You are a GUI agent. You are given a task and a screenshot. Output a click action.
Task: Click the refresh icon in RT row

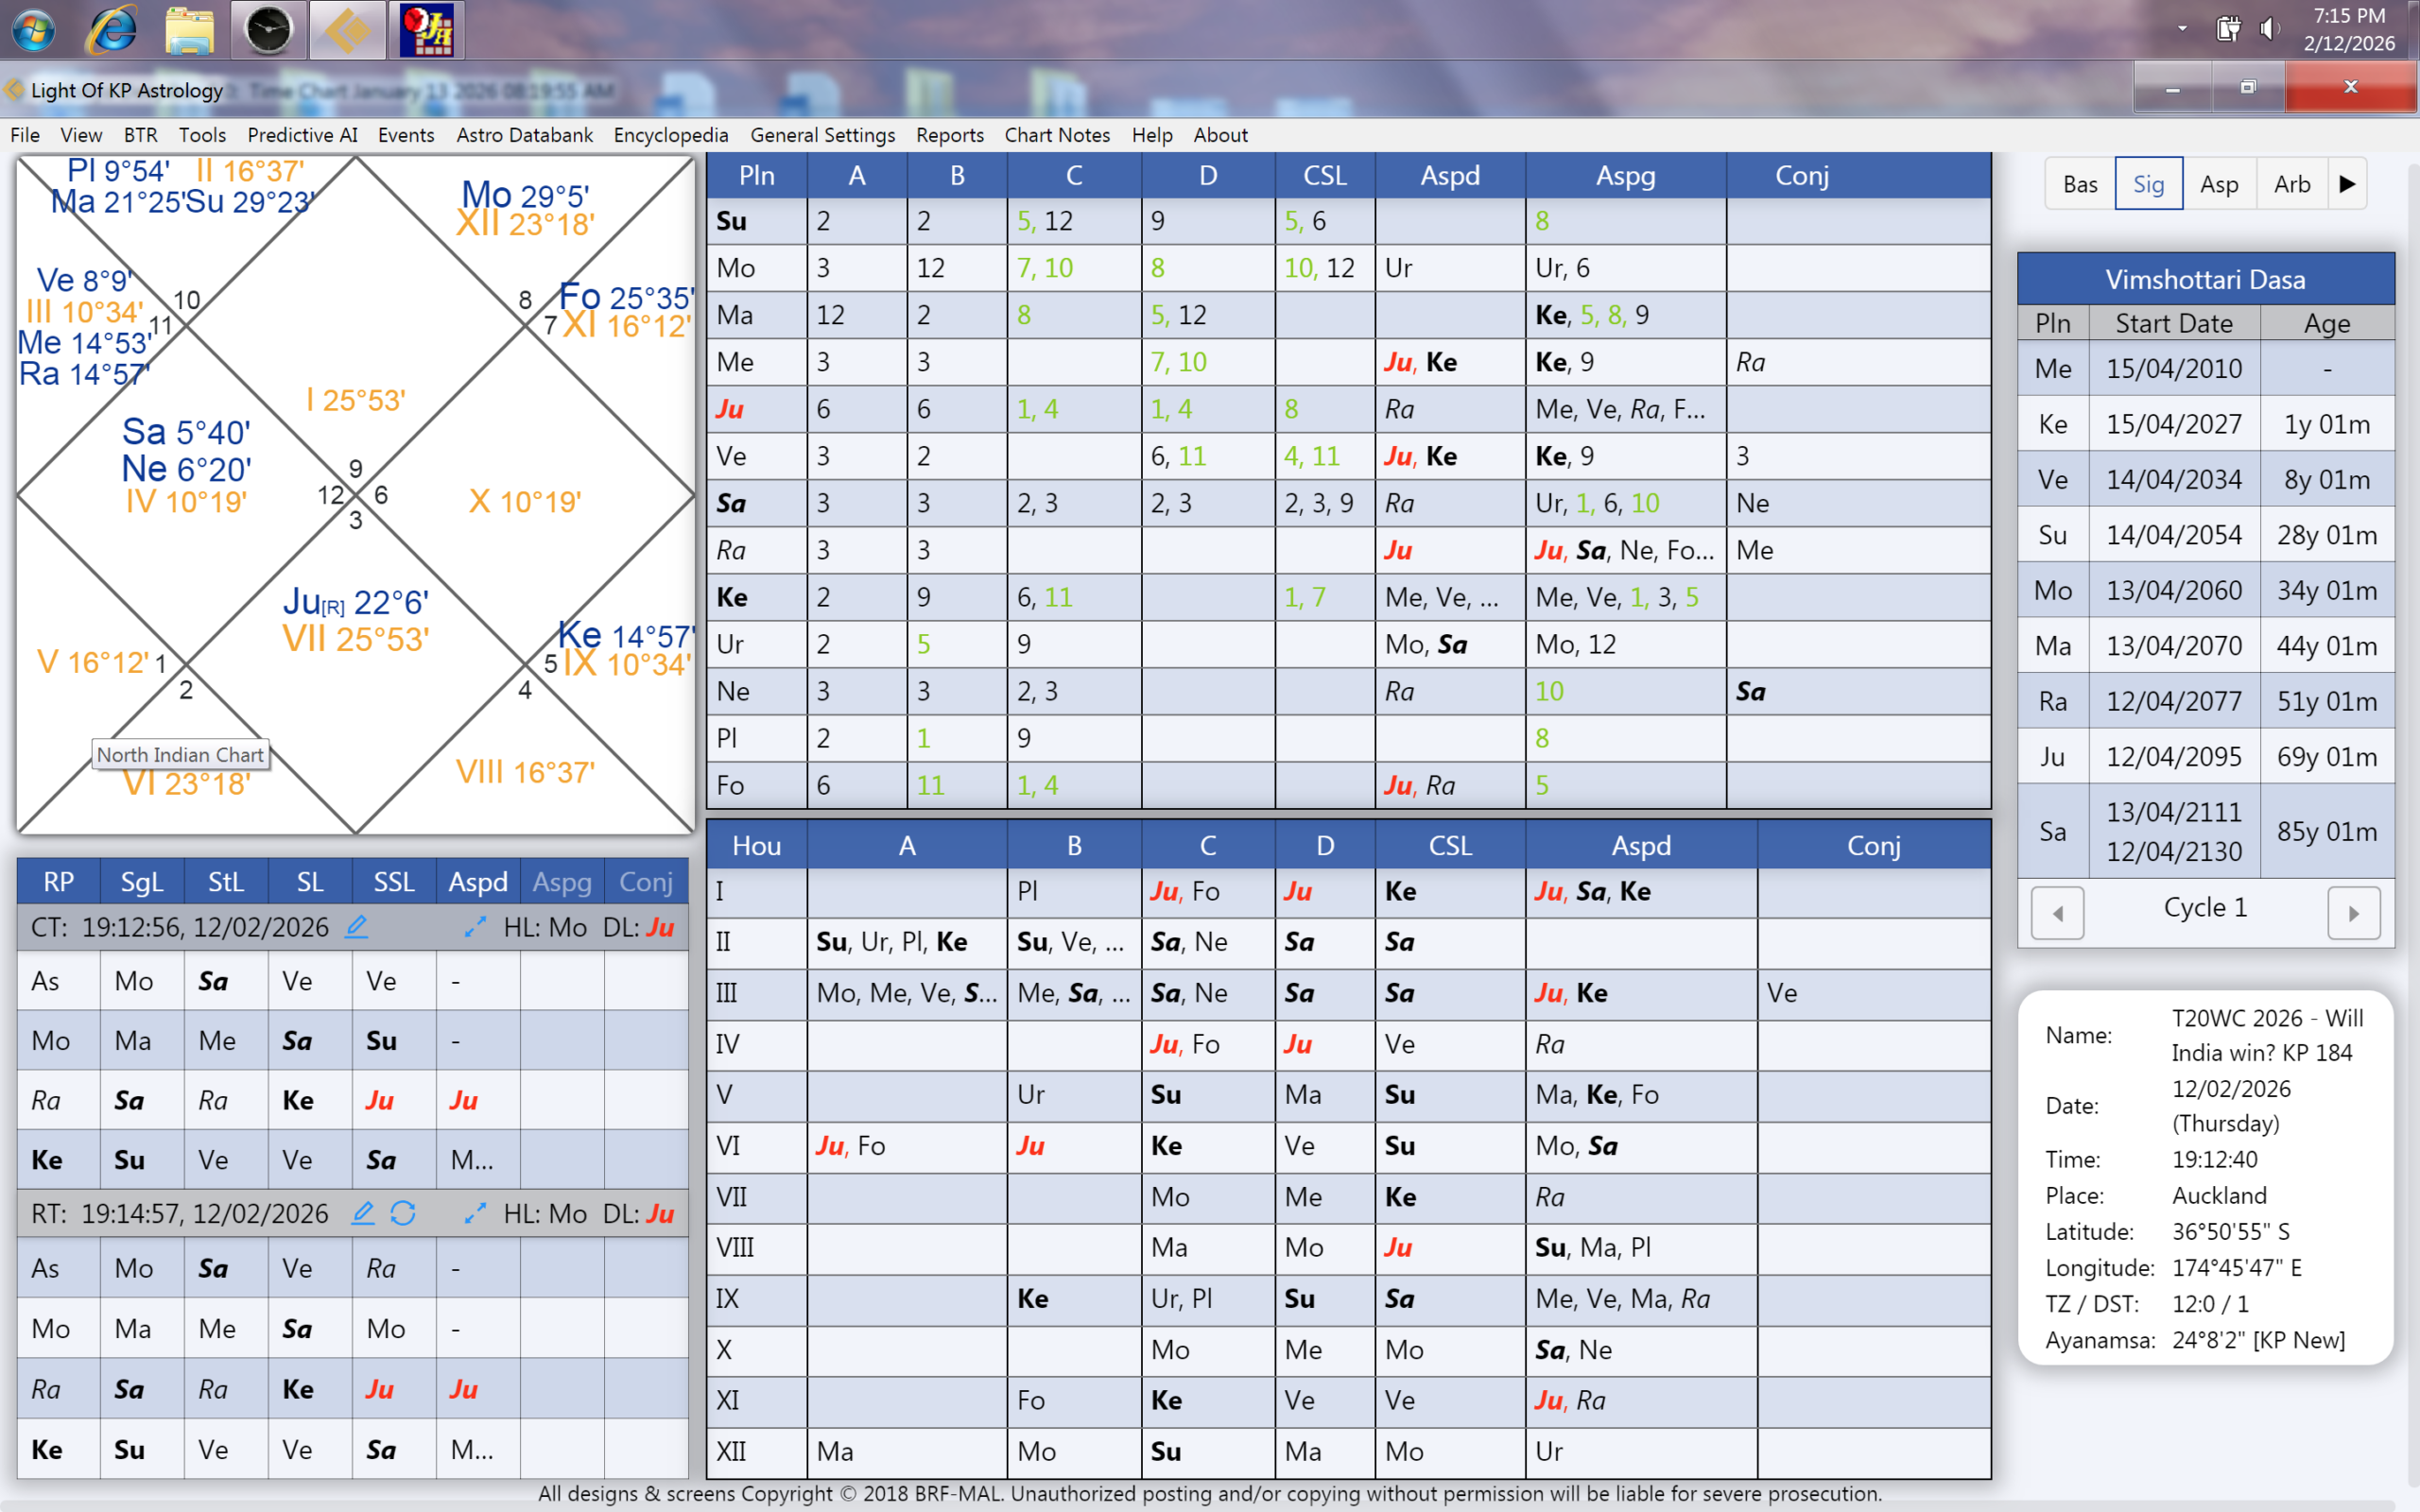point(403,1213)
